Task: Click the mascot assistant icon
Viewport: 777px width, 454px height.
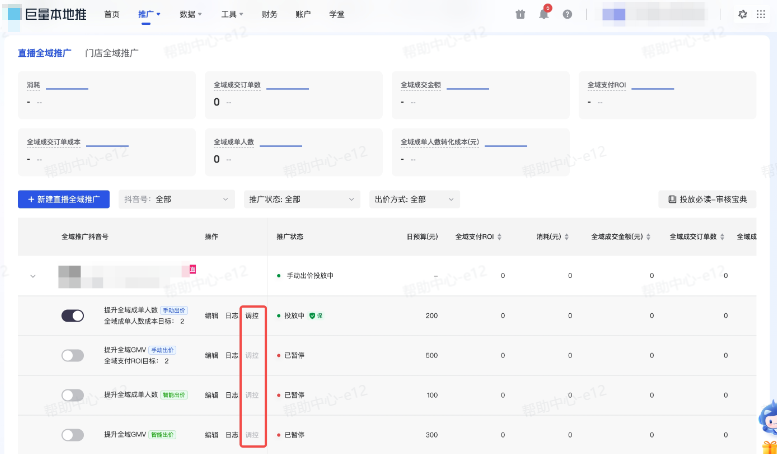Action: coord(768,419)
